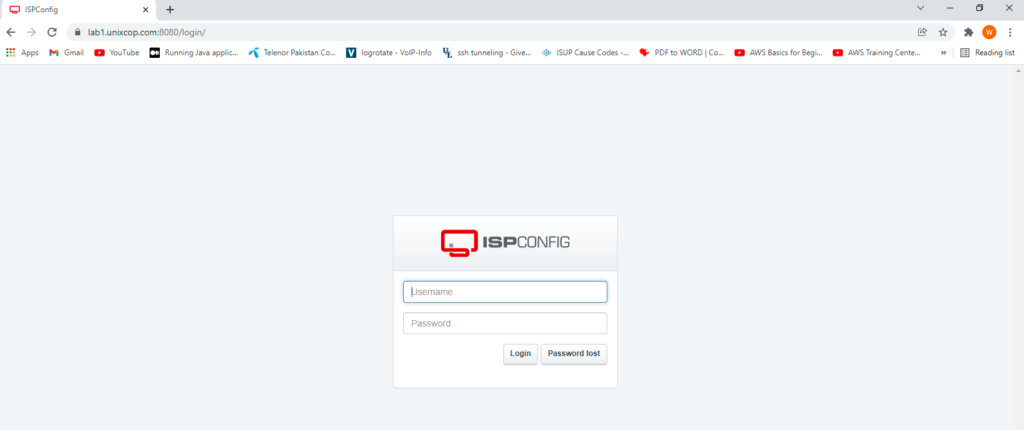1024x430 pixels.
Task: Reload the page with the refresh icon
Action: tap(52, 32)
